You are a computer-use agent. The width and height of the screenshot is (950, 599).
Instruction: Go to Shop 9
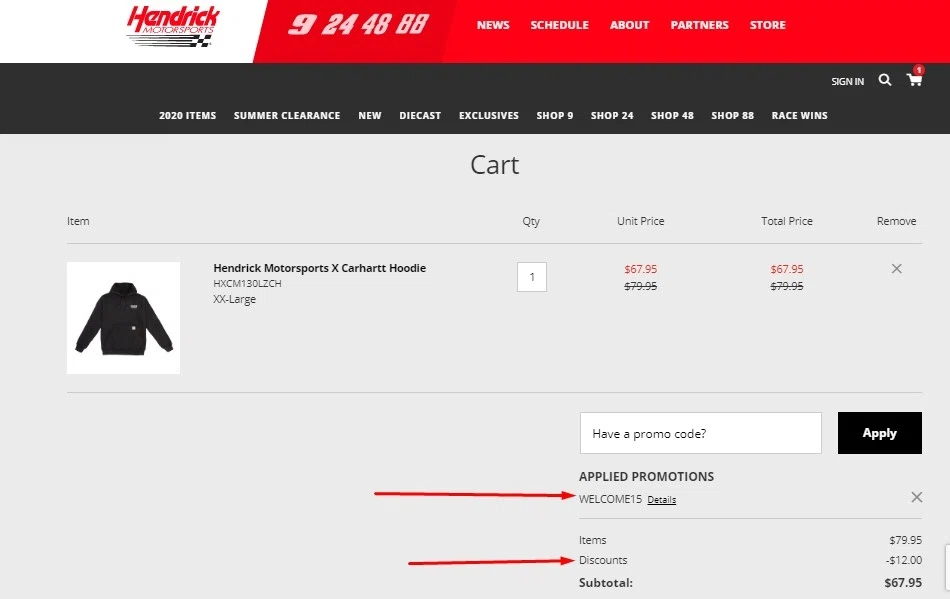[x=554, y=115]
